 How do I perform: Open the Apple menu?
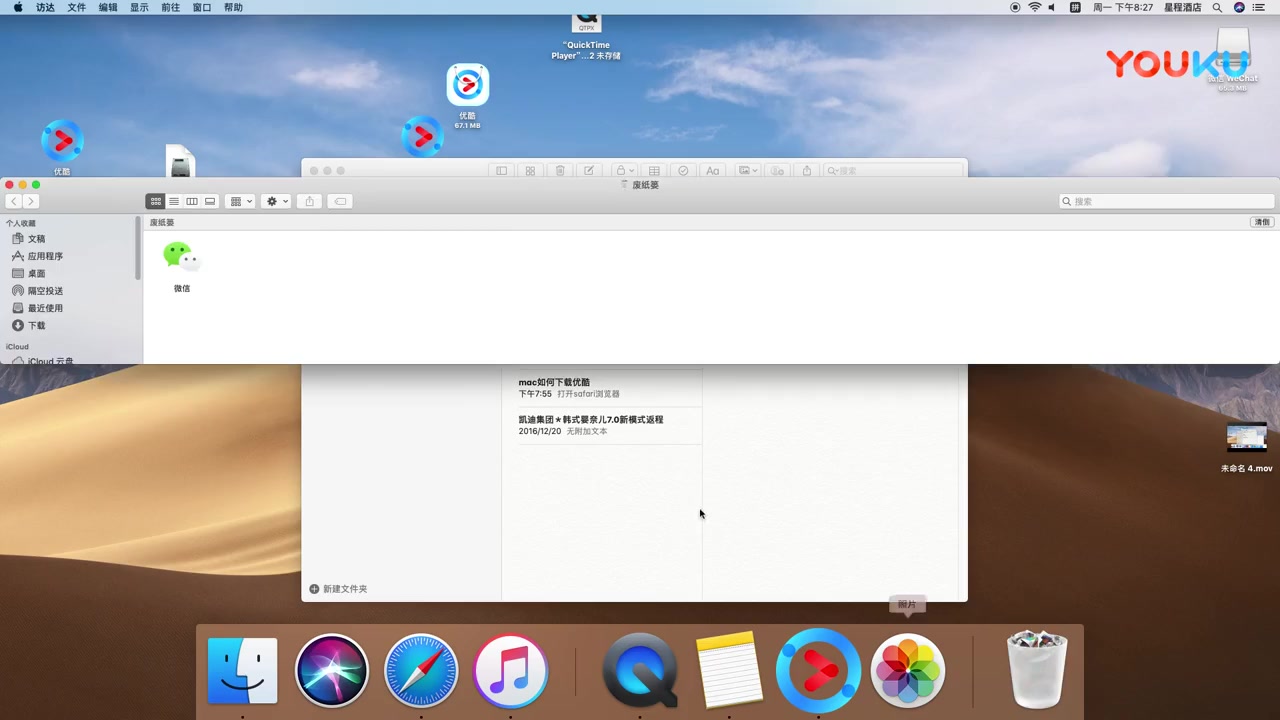tap(18, 7)
